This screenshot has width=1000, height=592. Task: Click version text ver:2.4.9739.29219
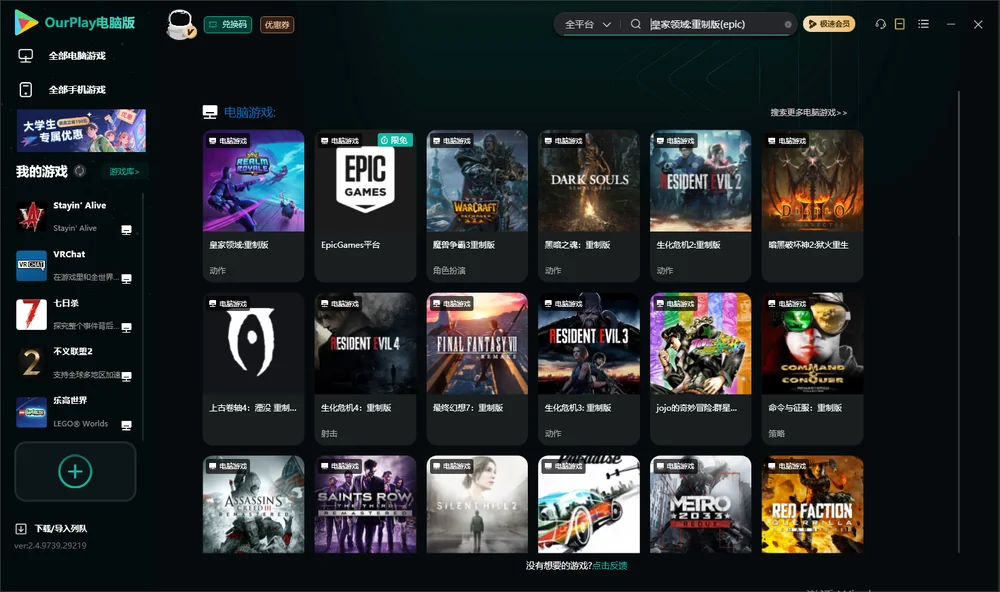50,545
